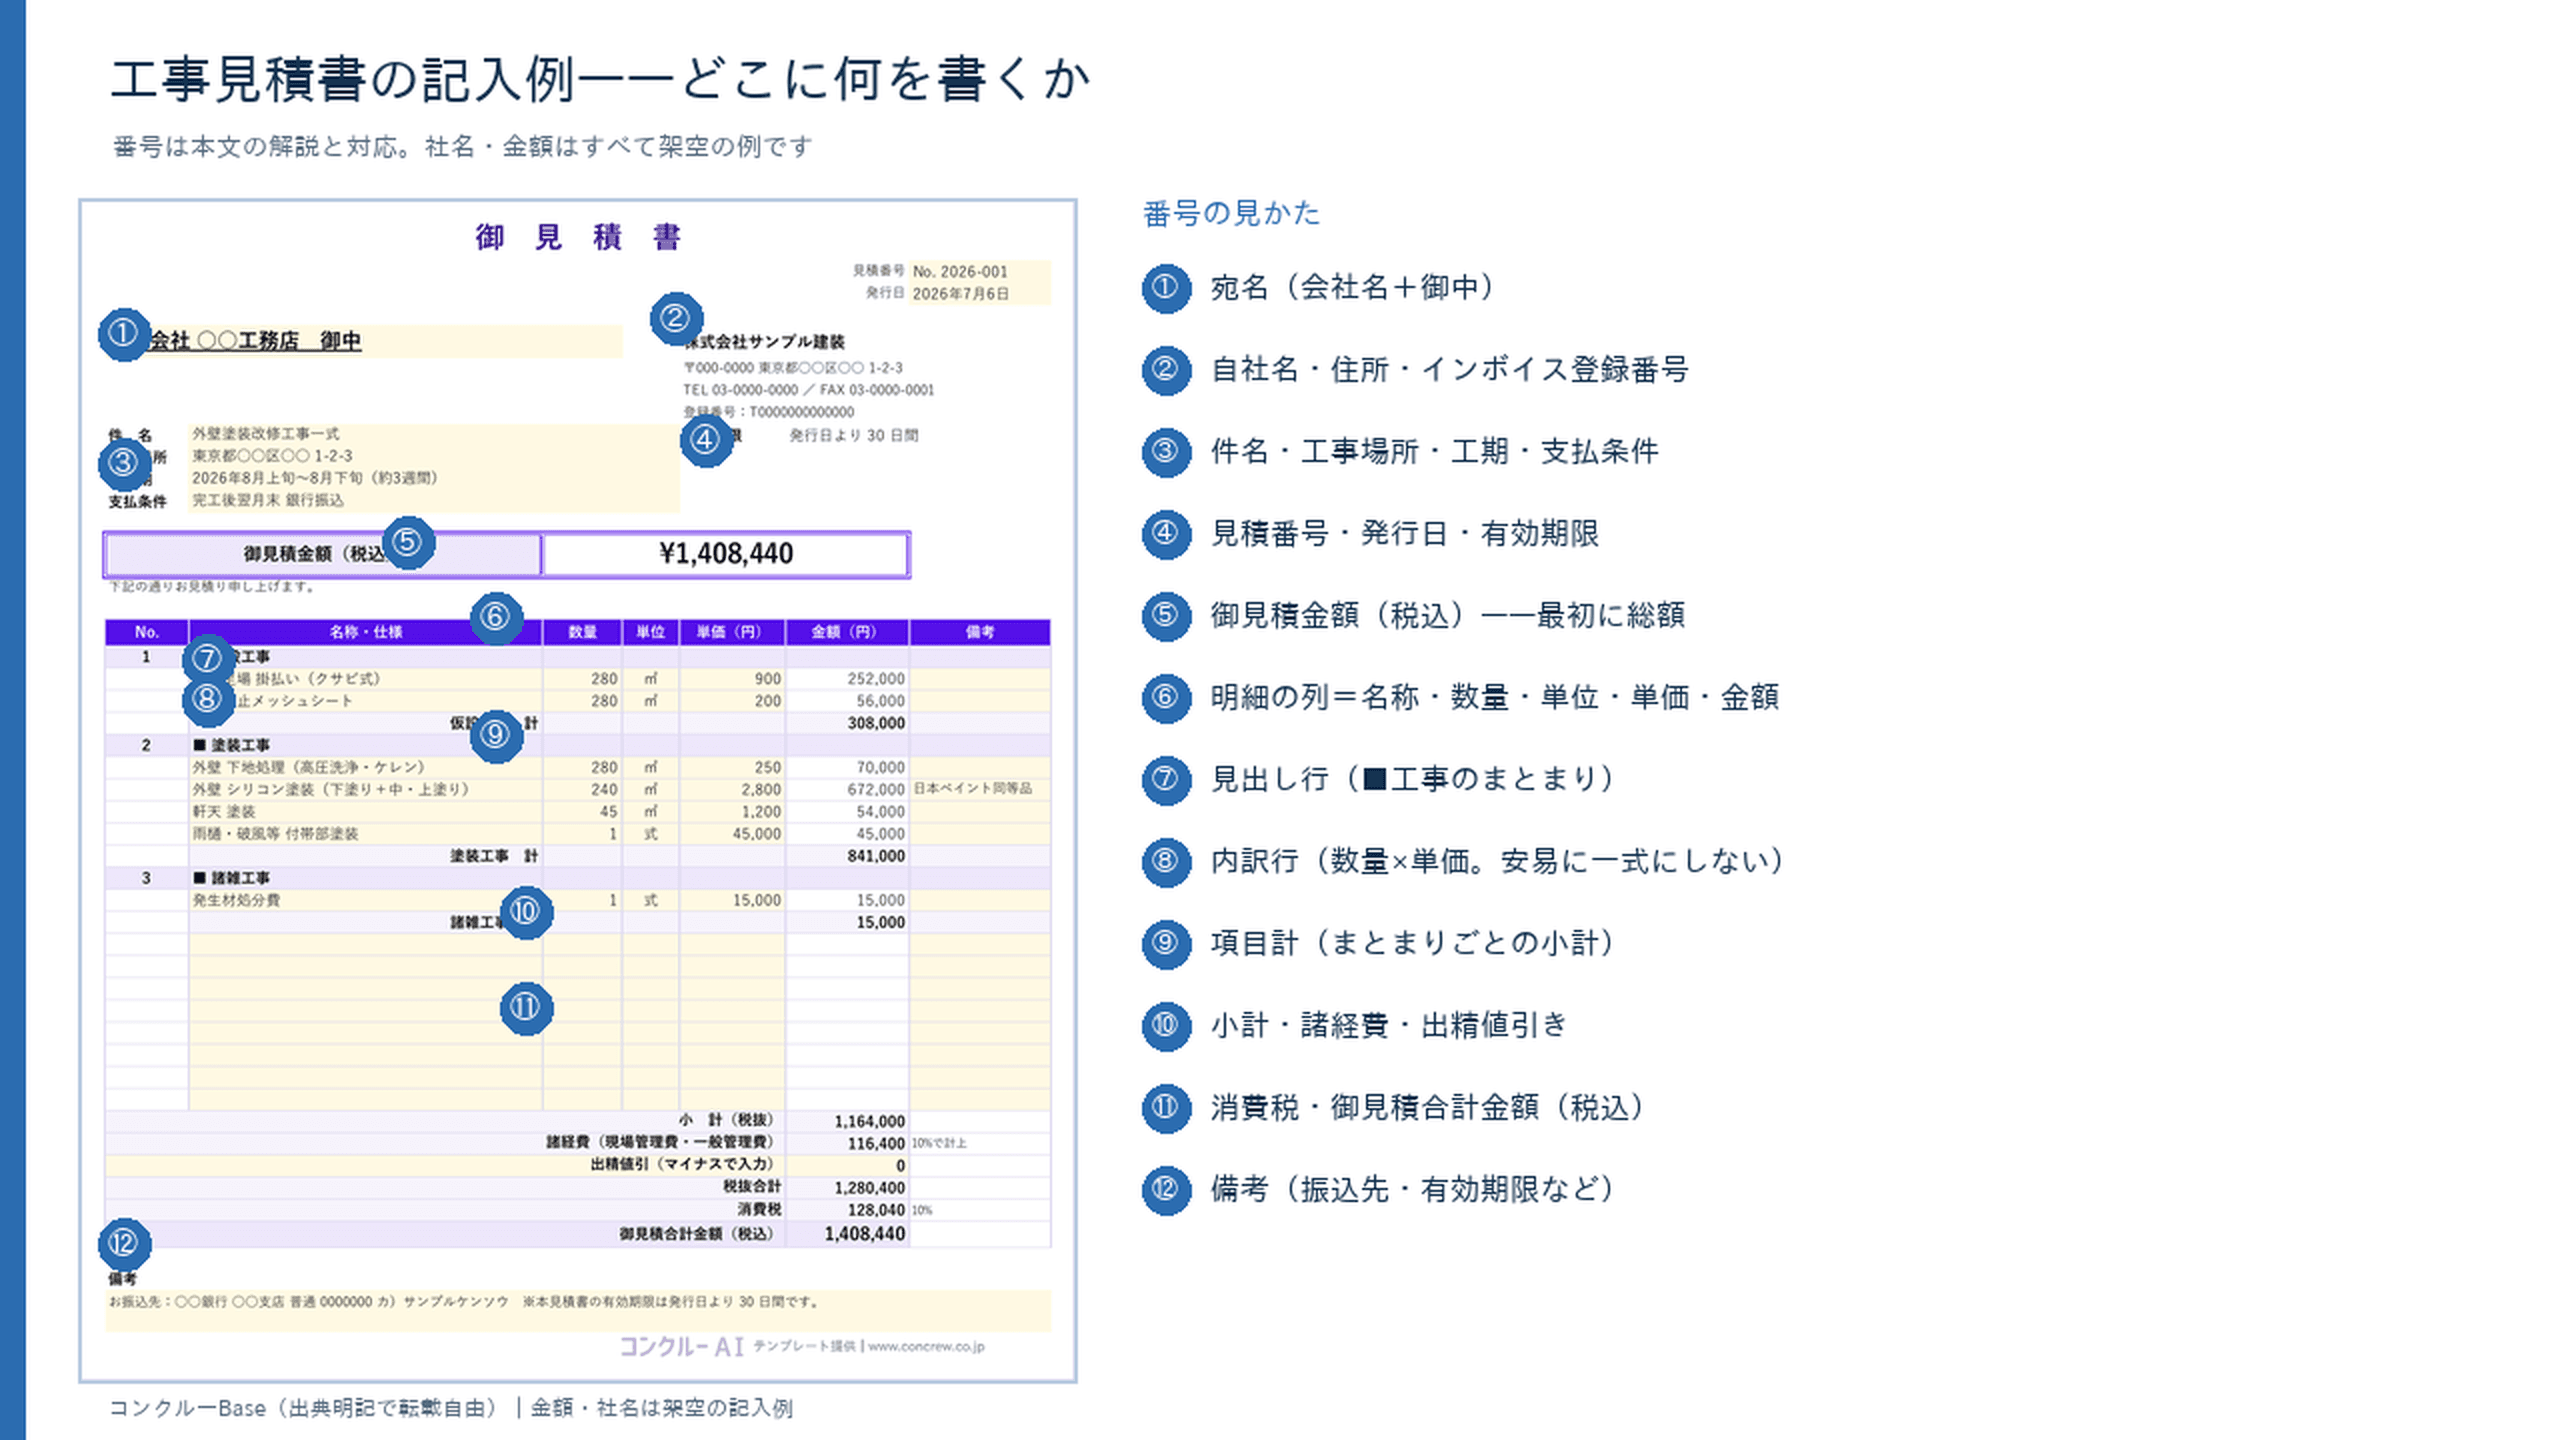
Task: Click the ③ circle beside 件名・工事場所 legend entry
Action: [1166, 452]
